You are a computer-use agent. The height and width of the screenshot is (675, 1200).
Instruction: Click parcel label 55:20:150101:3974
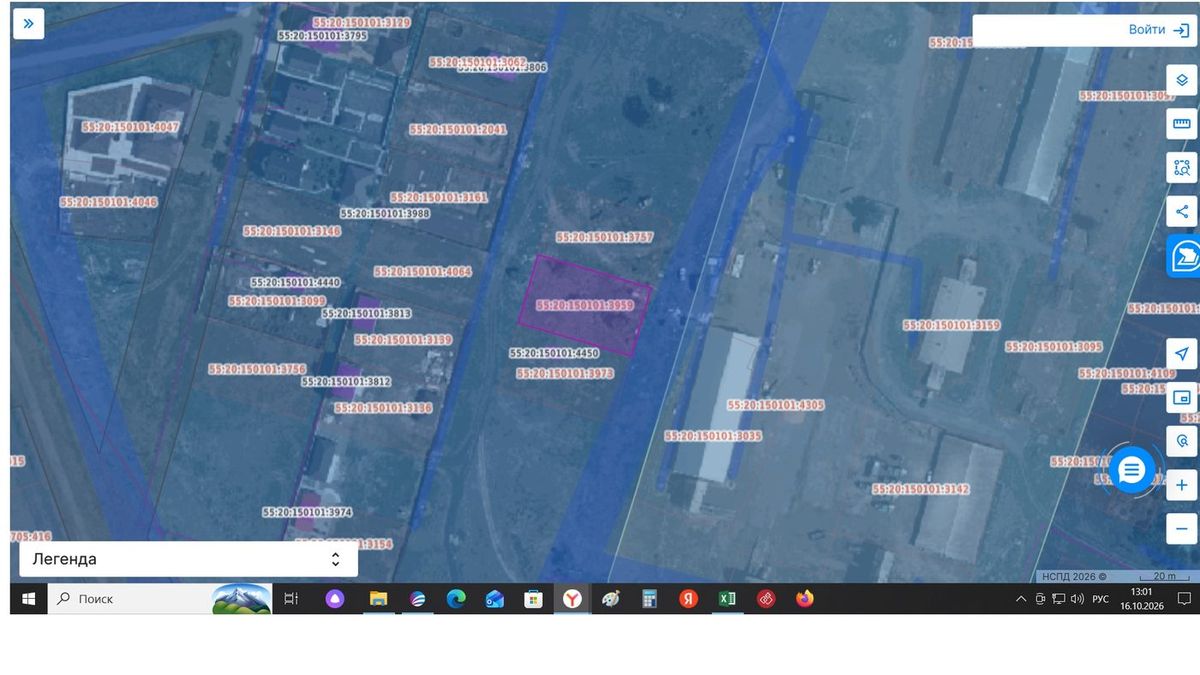(307, 512)
